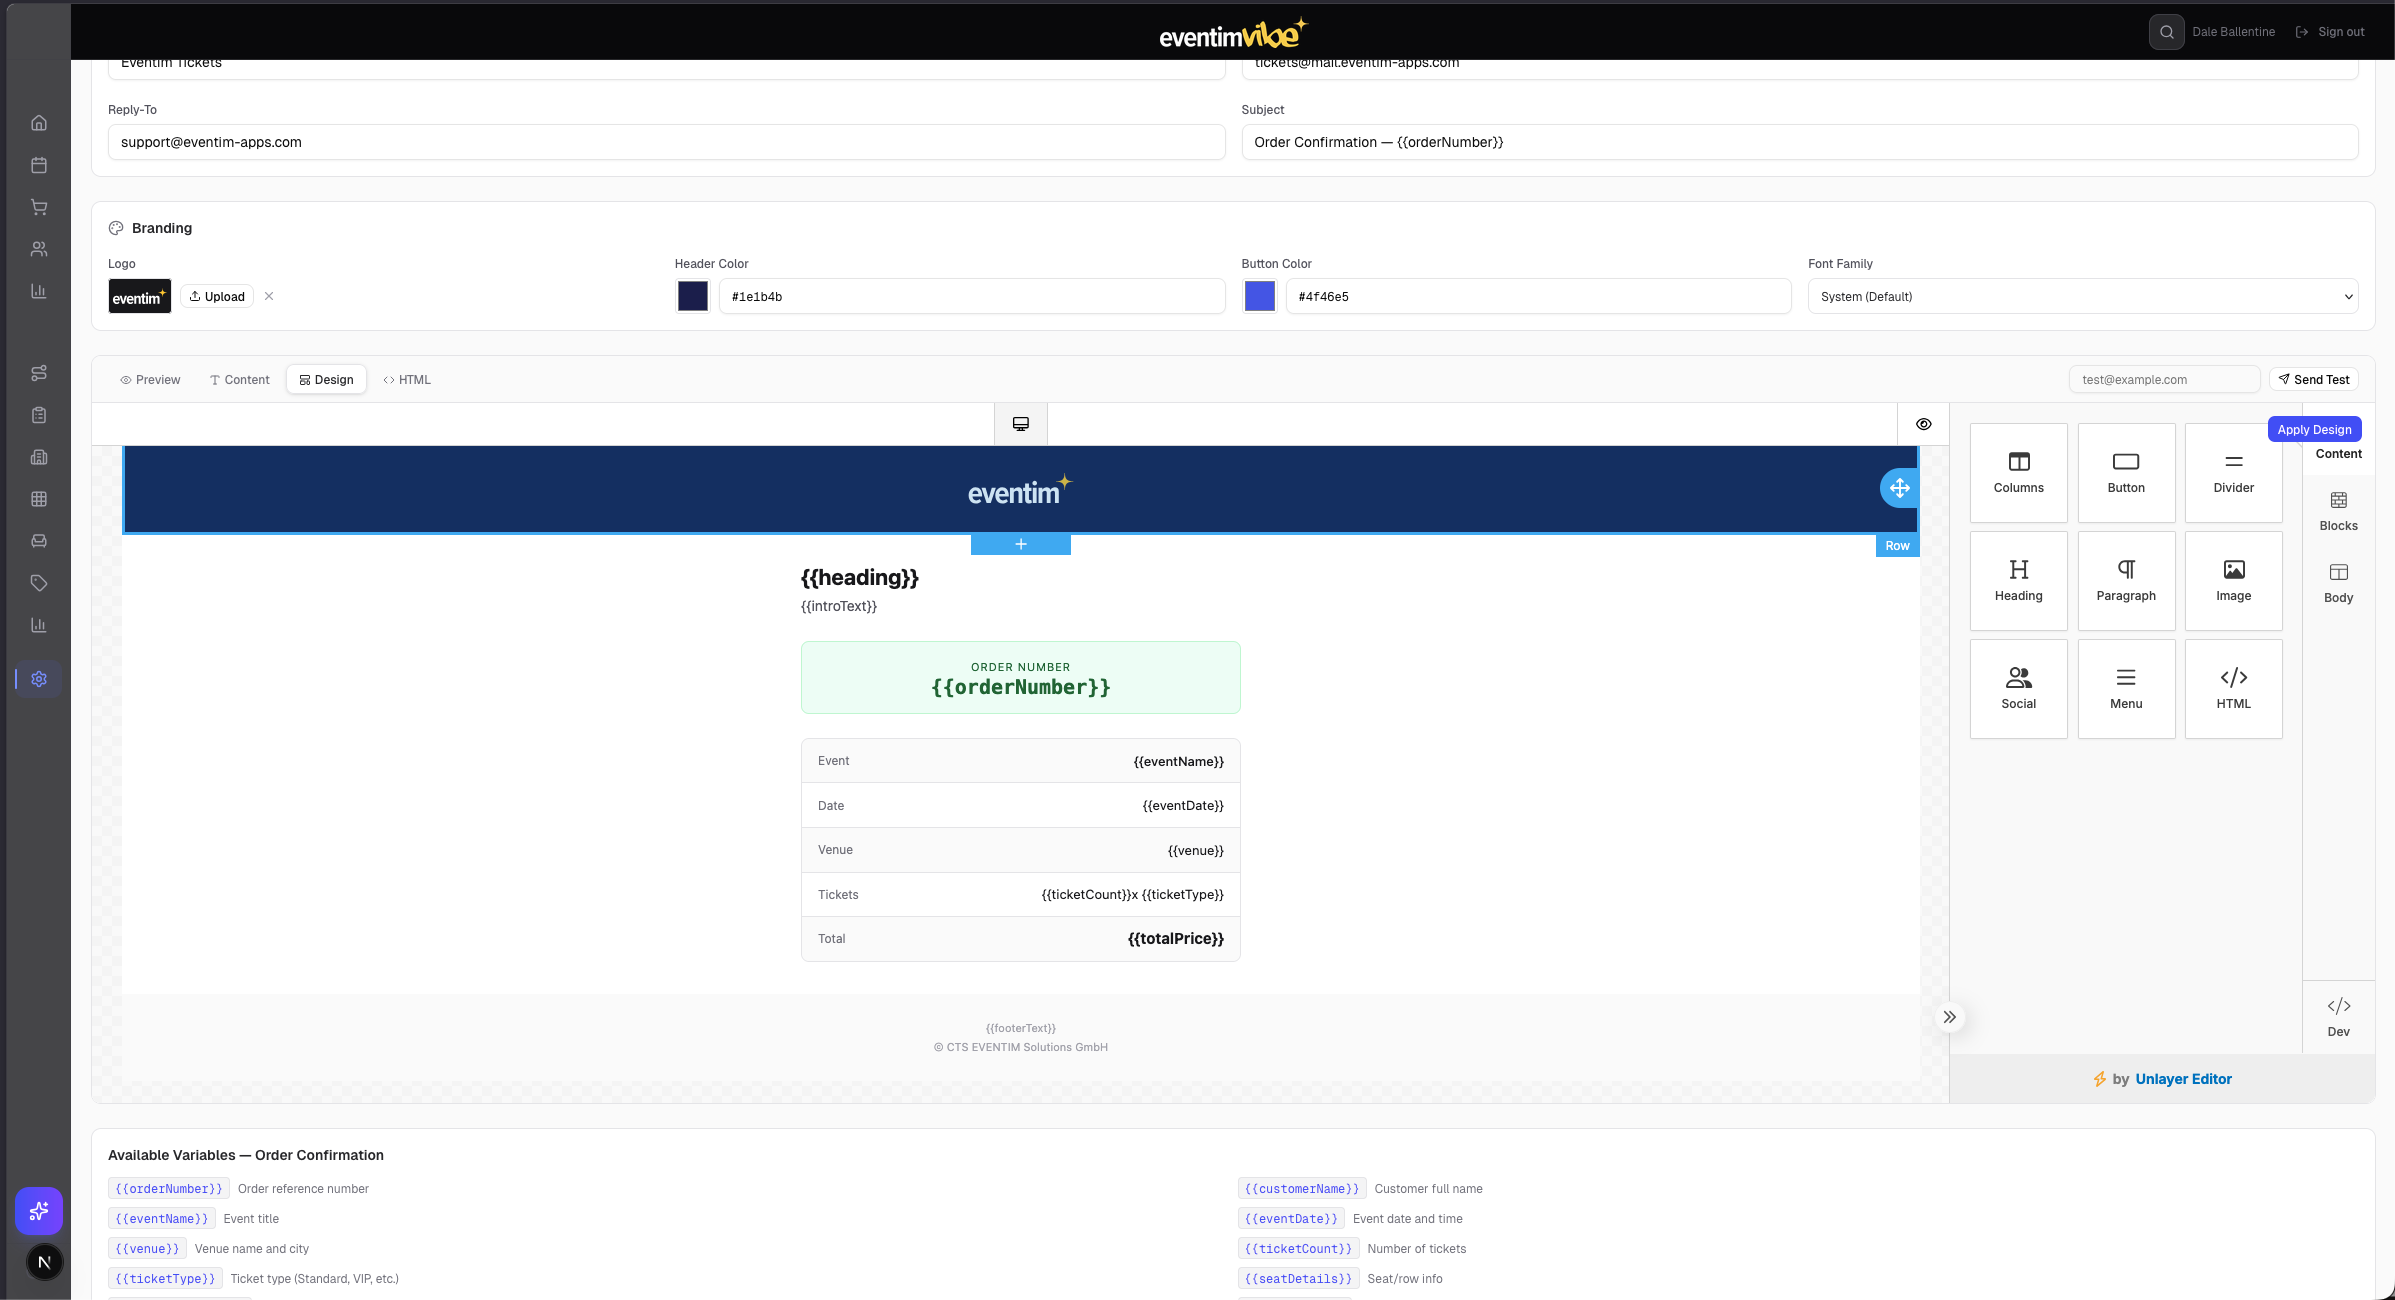
Task: Open the Header Color swatch
Action: pyautogui.click(x=693, y=296)
